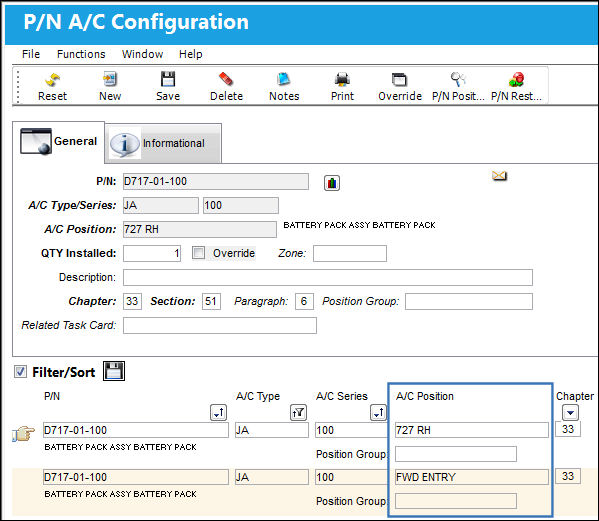
Task: Click Position Group box under FWD ENTRY row
Action: [456, 501]
